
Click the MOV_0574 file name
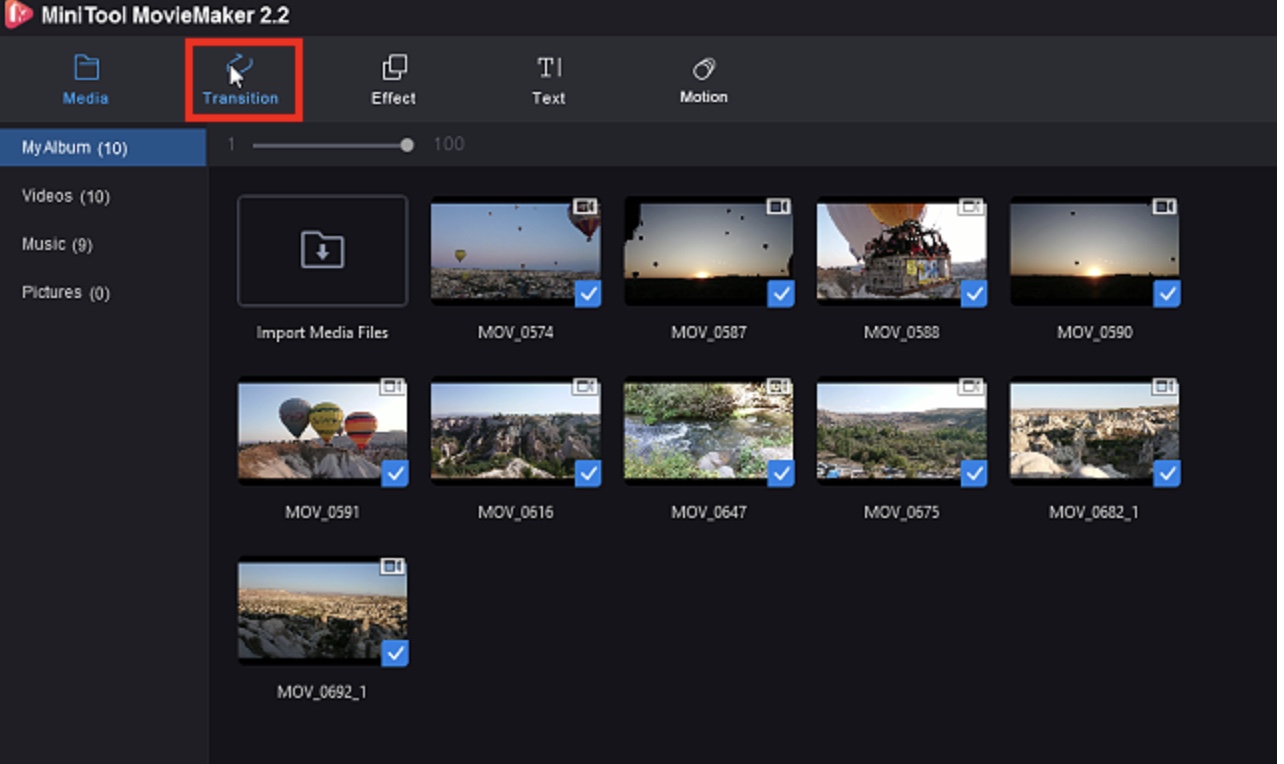pos(516,332)
